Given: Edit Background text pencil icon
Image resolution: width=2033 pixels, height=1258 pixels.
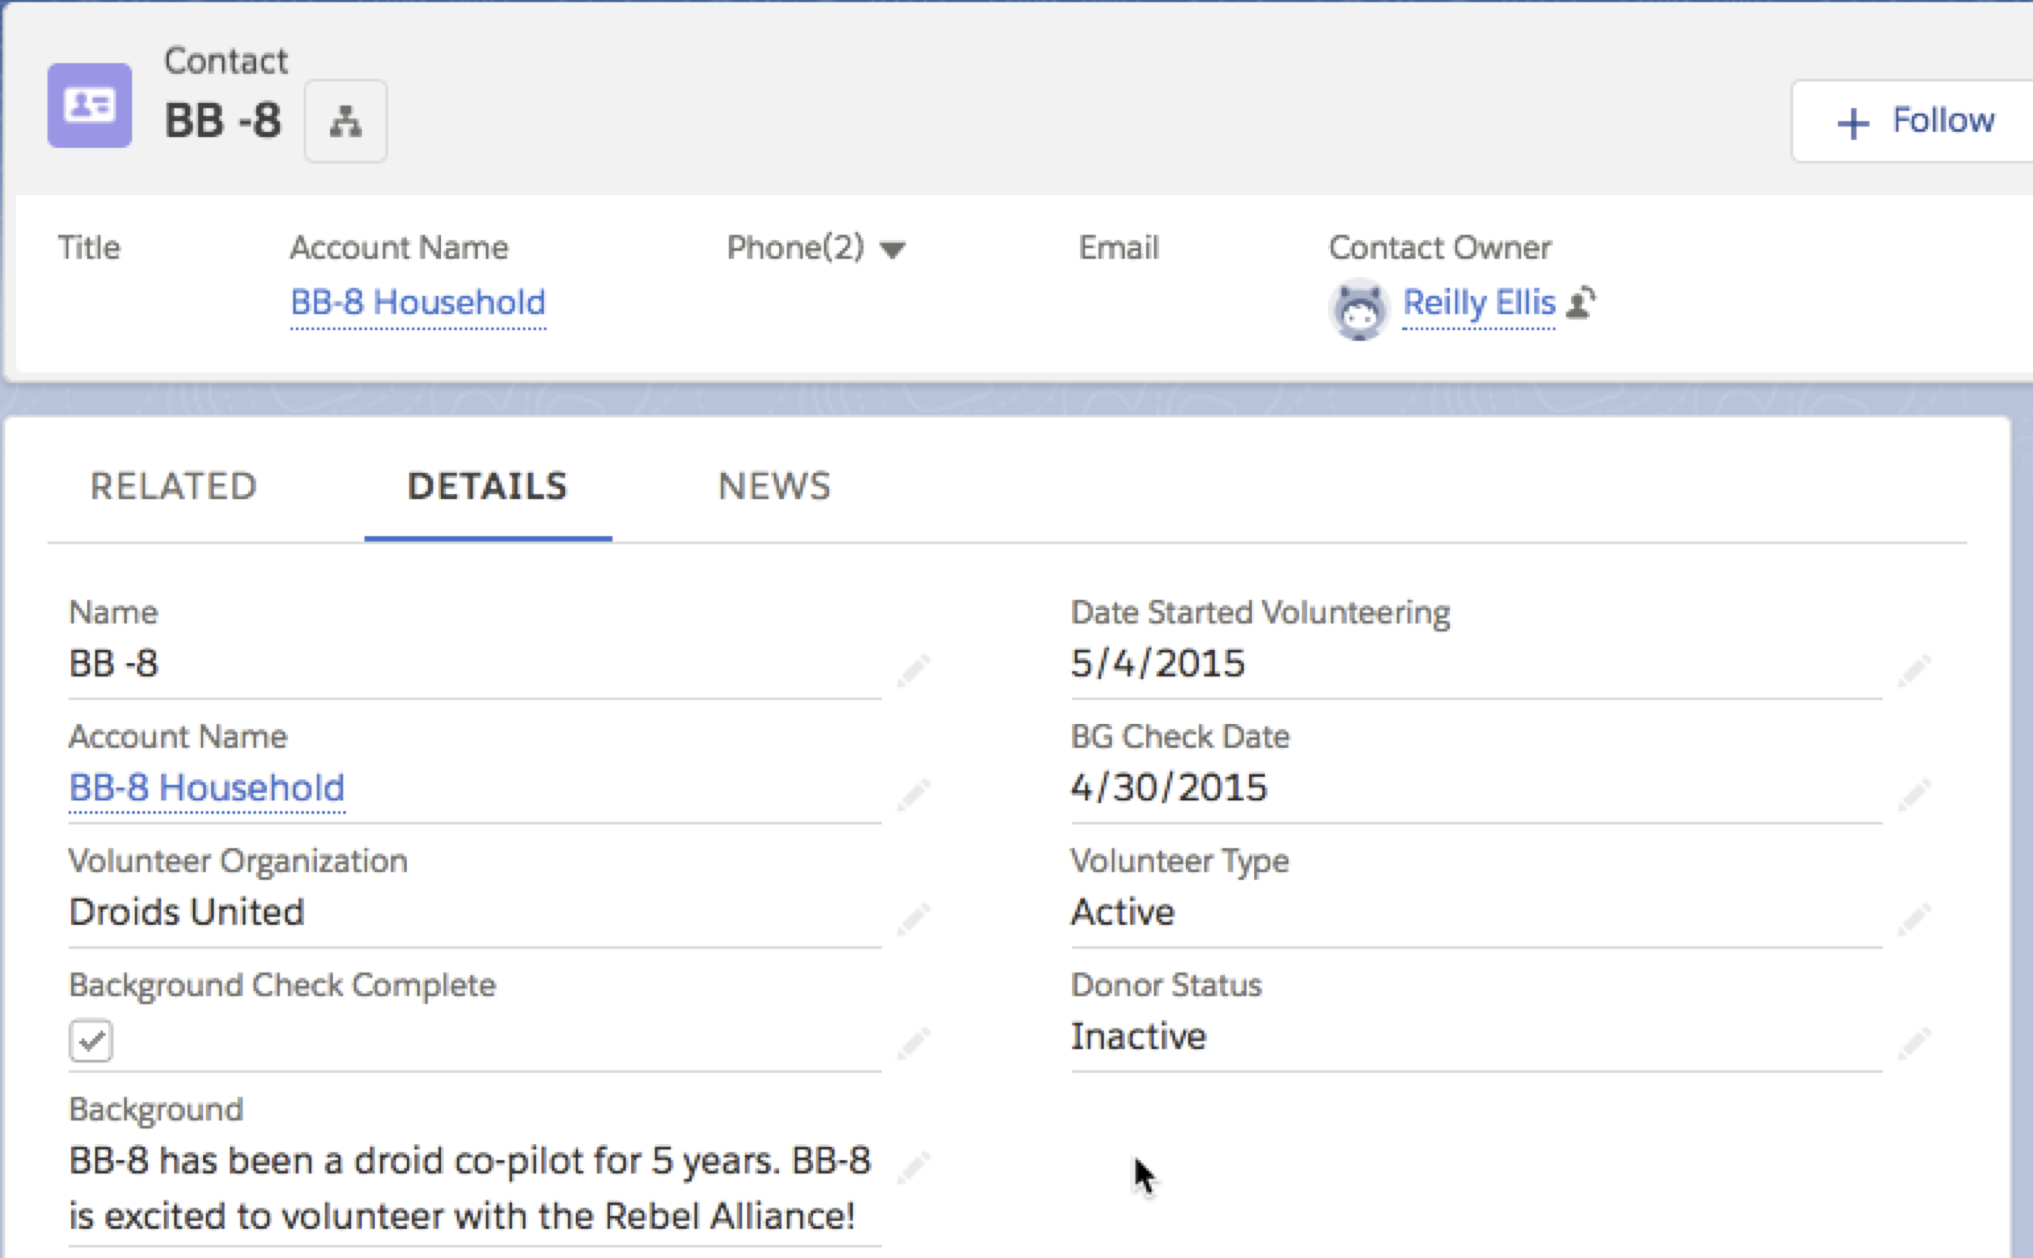Looking at the screenshot, I should click(x=913, y=1166).
